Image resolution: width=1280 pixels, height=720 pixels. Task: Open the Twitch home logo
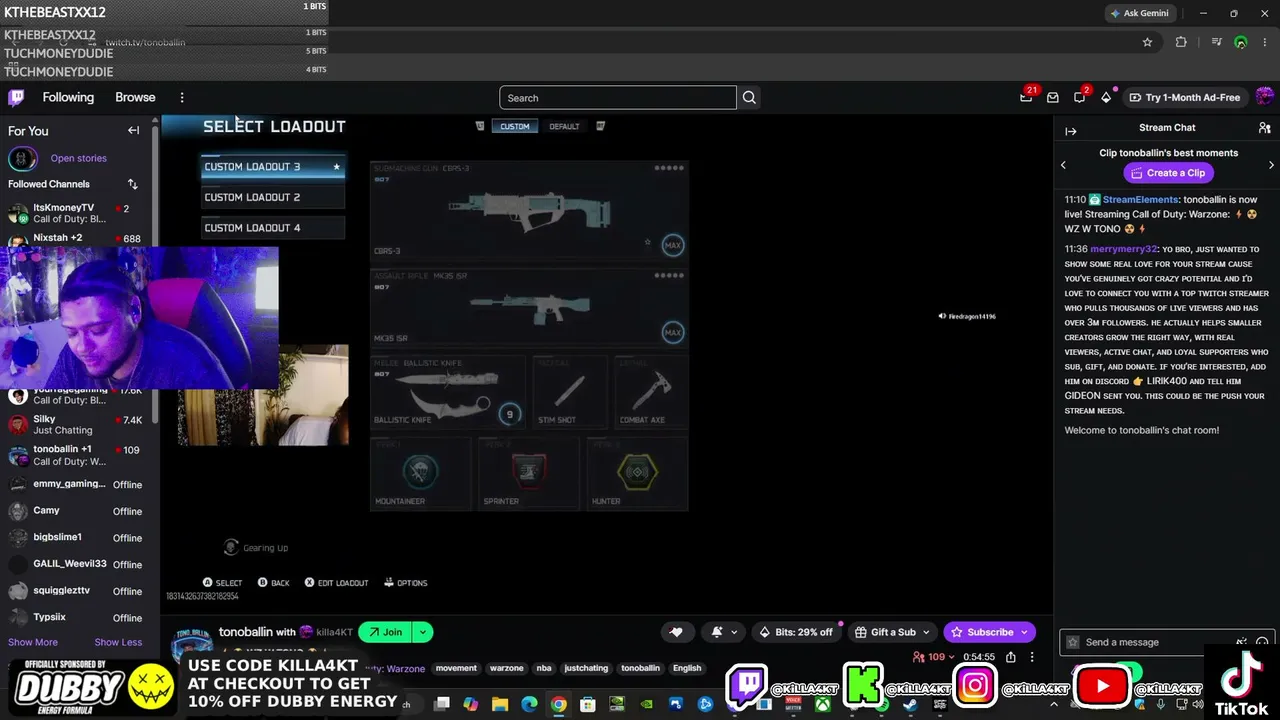point(16,97)
